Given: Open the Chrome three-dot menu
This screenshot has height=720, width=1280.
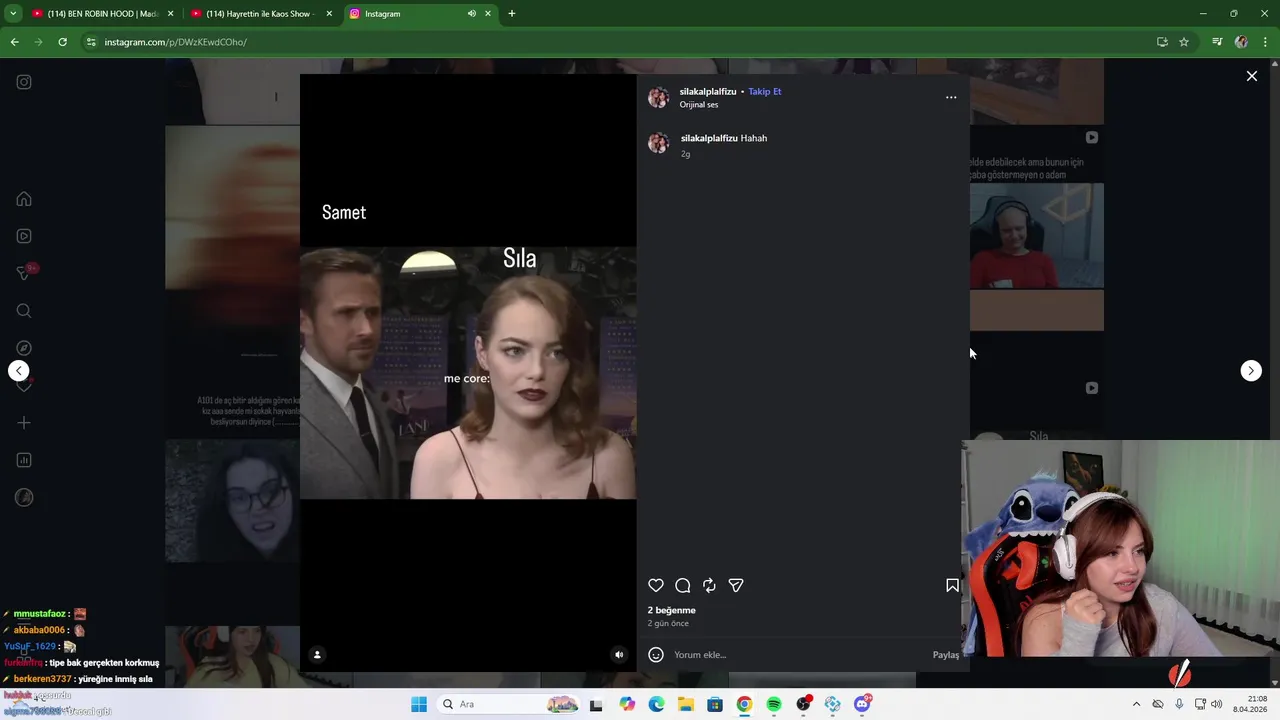Looking at the screenshot, I should tap(1265, 42).
